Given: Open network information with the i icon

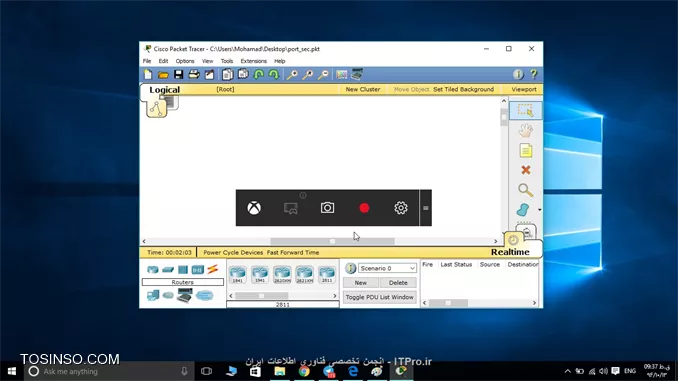Looking at the screenshot, I should click(x=518, y=74).
